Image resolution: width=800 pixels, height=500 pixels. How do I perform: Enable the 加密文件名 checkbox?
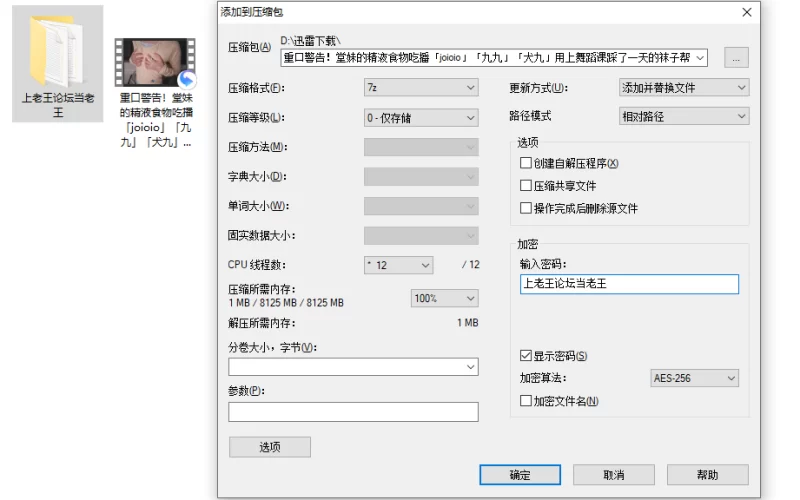click(x=526, y=401)
